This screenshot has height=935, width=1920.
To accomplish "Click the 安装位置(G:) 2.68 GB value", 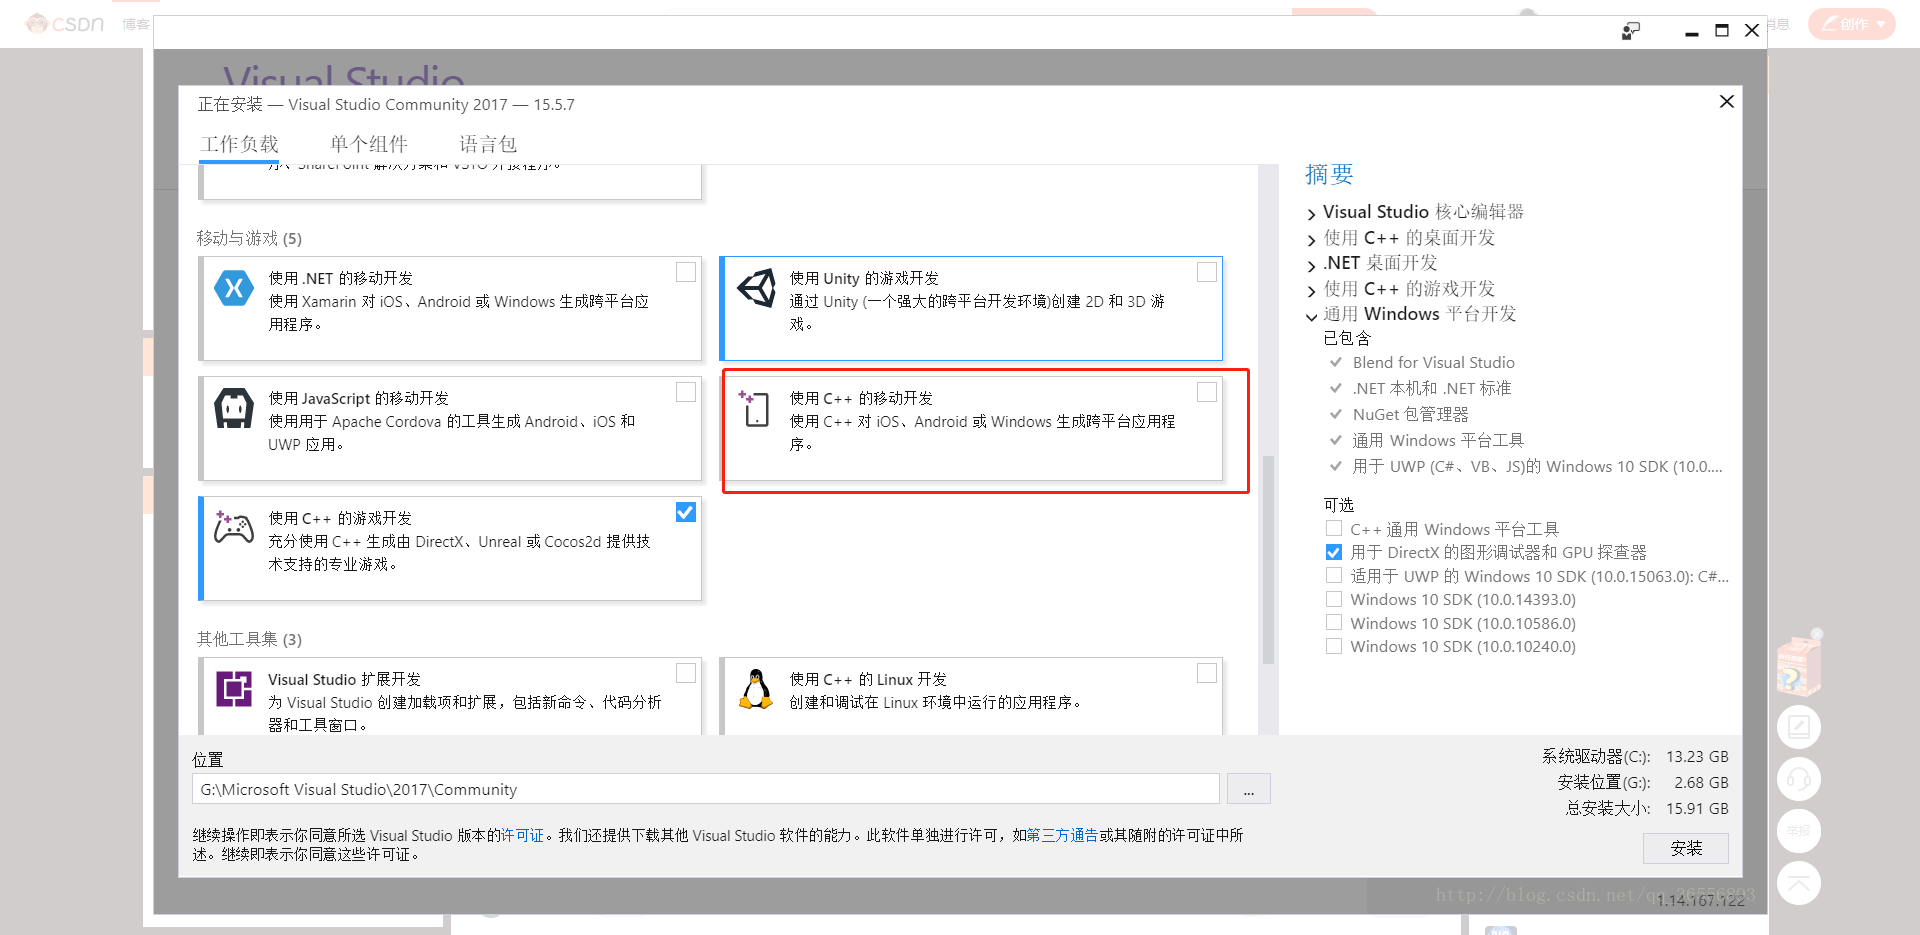I will (x=1701, y=782).
